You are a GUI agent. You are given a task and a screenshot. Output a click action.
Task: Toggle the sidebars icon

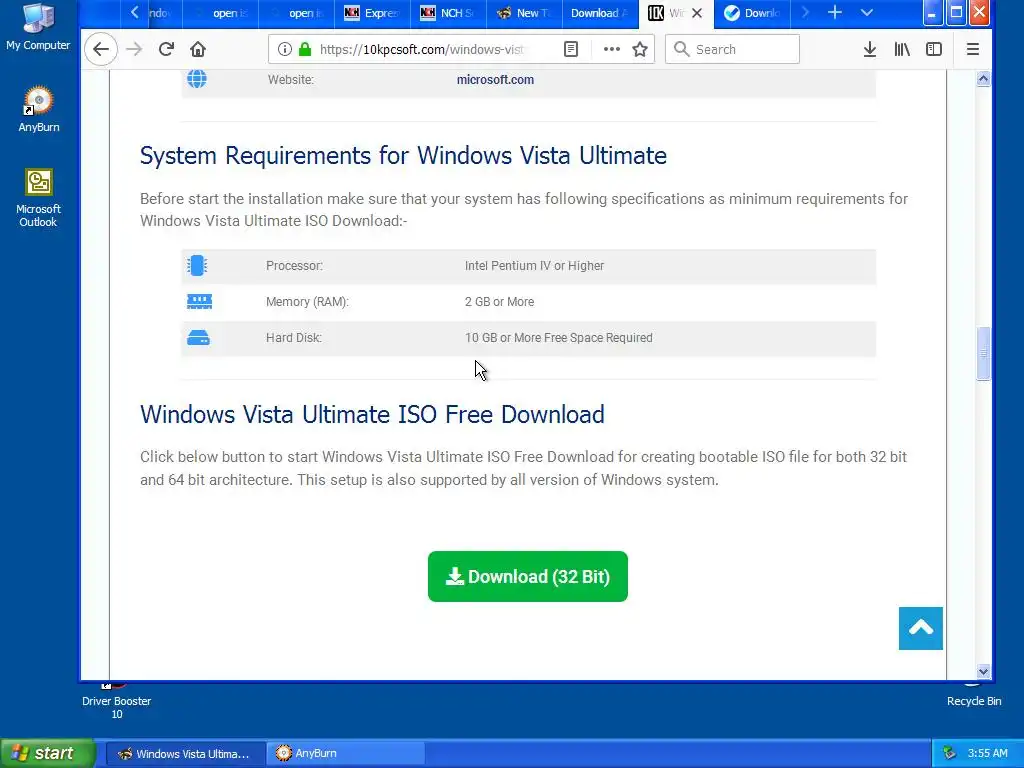[x=934, y=49]
